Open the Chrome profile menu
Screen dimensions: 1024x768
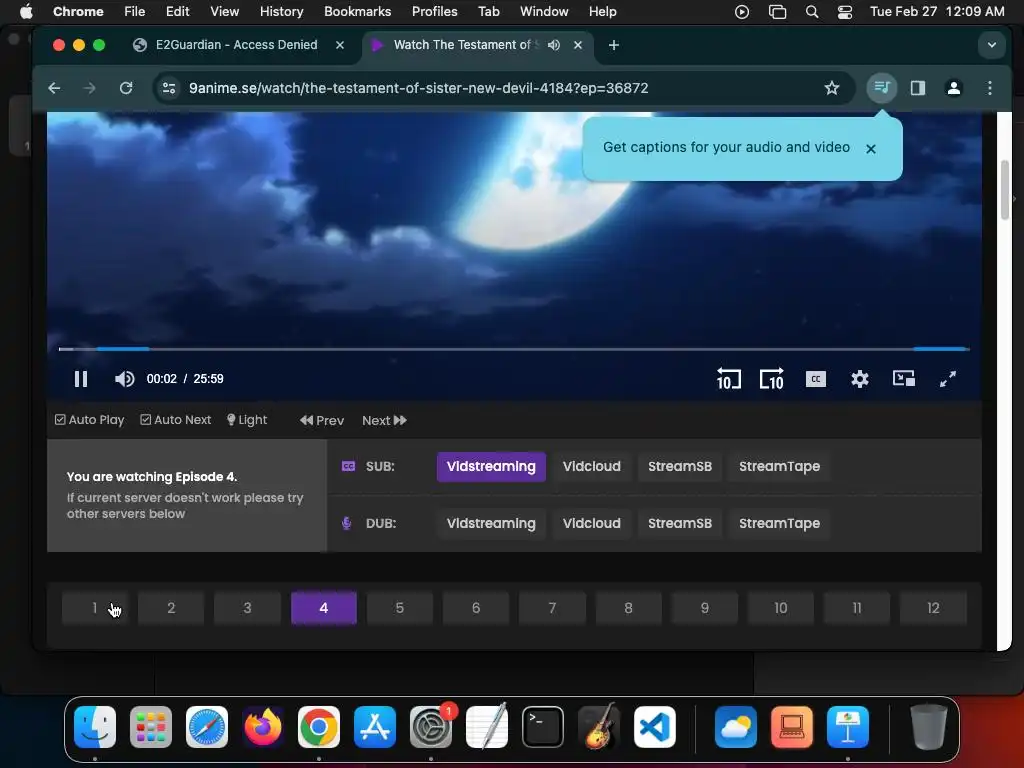pos(953,88)
